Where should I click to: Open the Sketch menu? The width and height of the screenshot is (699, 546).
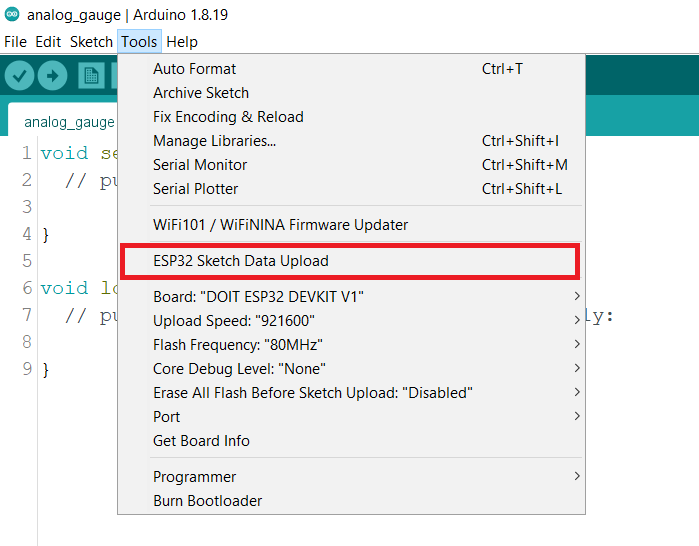[91, 42]
